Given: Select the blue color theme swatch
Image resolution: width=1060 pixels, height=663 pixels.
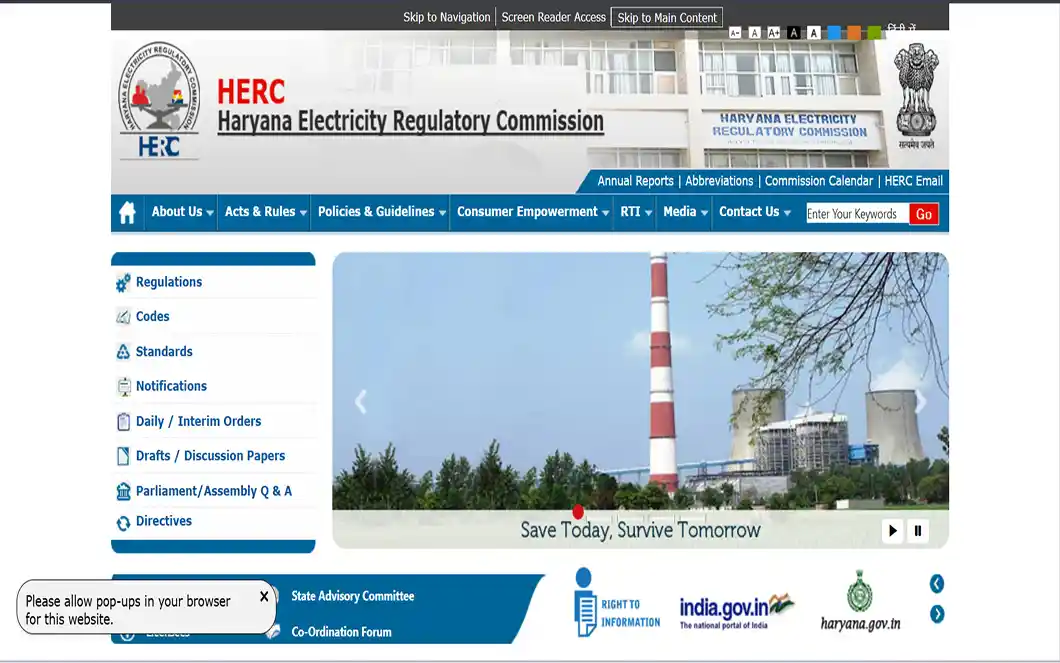Looking at the screenshot, I should (834, 32).
